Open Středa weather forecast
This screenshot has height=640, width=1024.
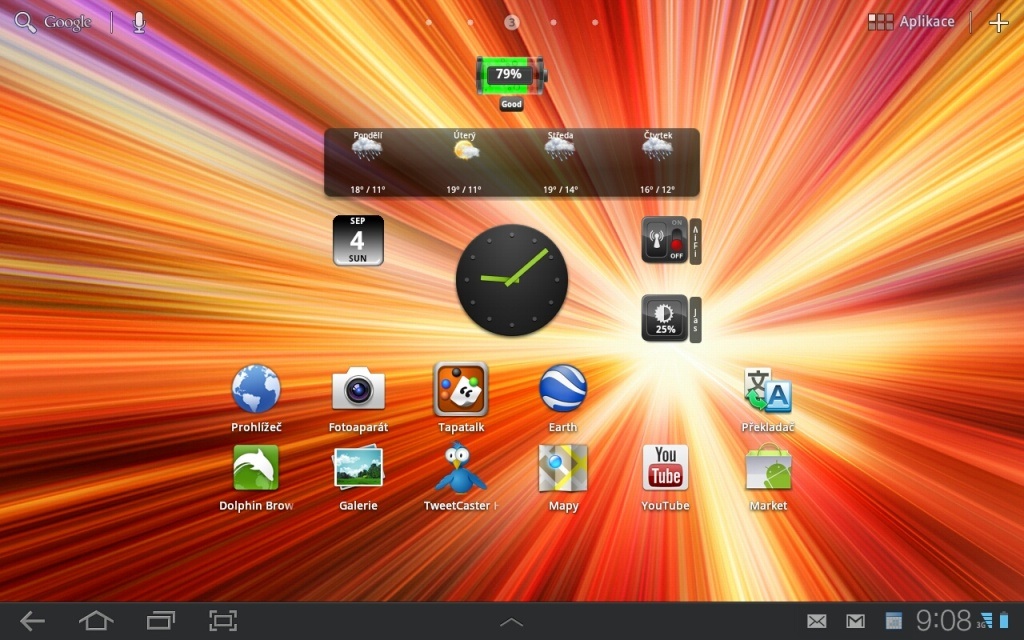[x=560, y=163]
